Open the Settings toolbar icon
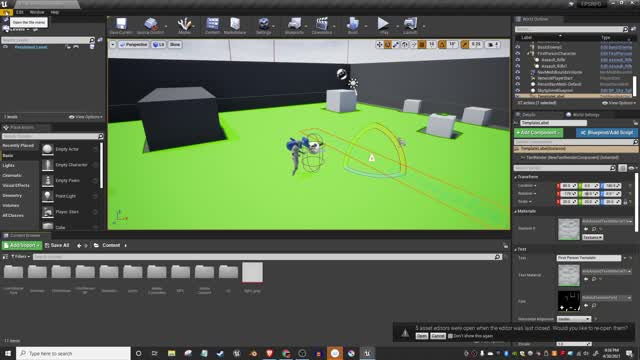The height and width of the screenshot is (360, 640). point(264,25)
